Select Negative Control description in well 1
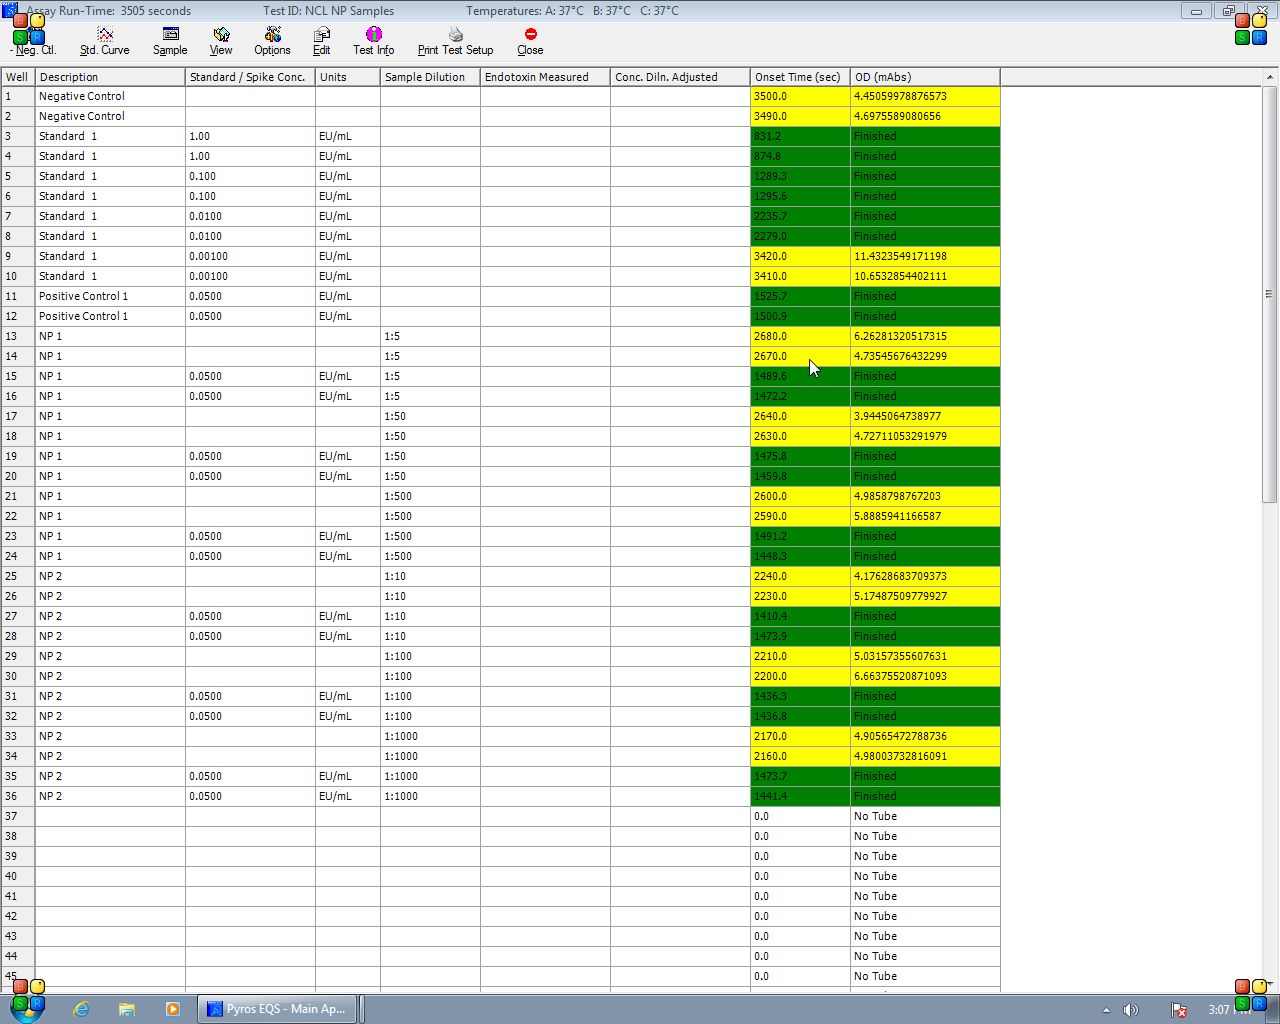Viewport: 1280px width, 1024px height. tap(110, 96)
